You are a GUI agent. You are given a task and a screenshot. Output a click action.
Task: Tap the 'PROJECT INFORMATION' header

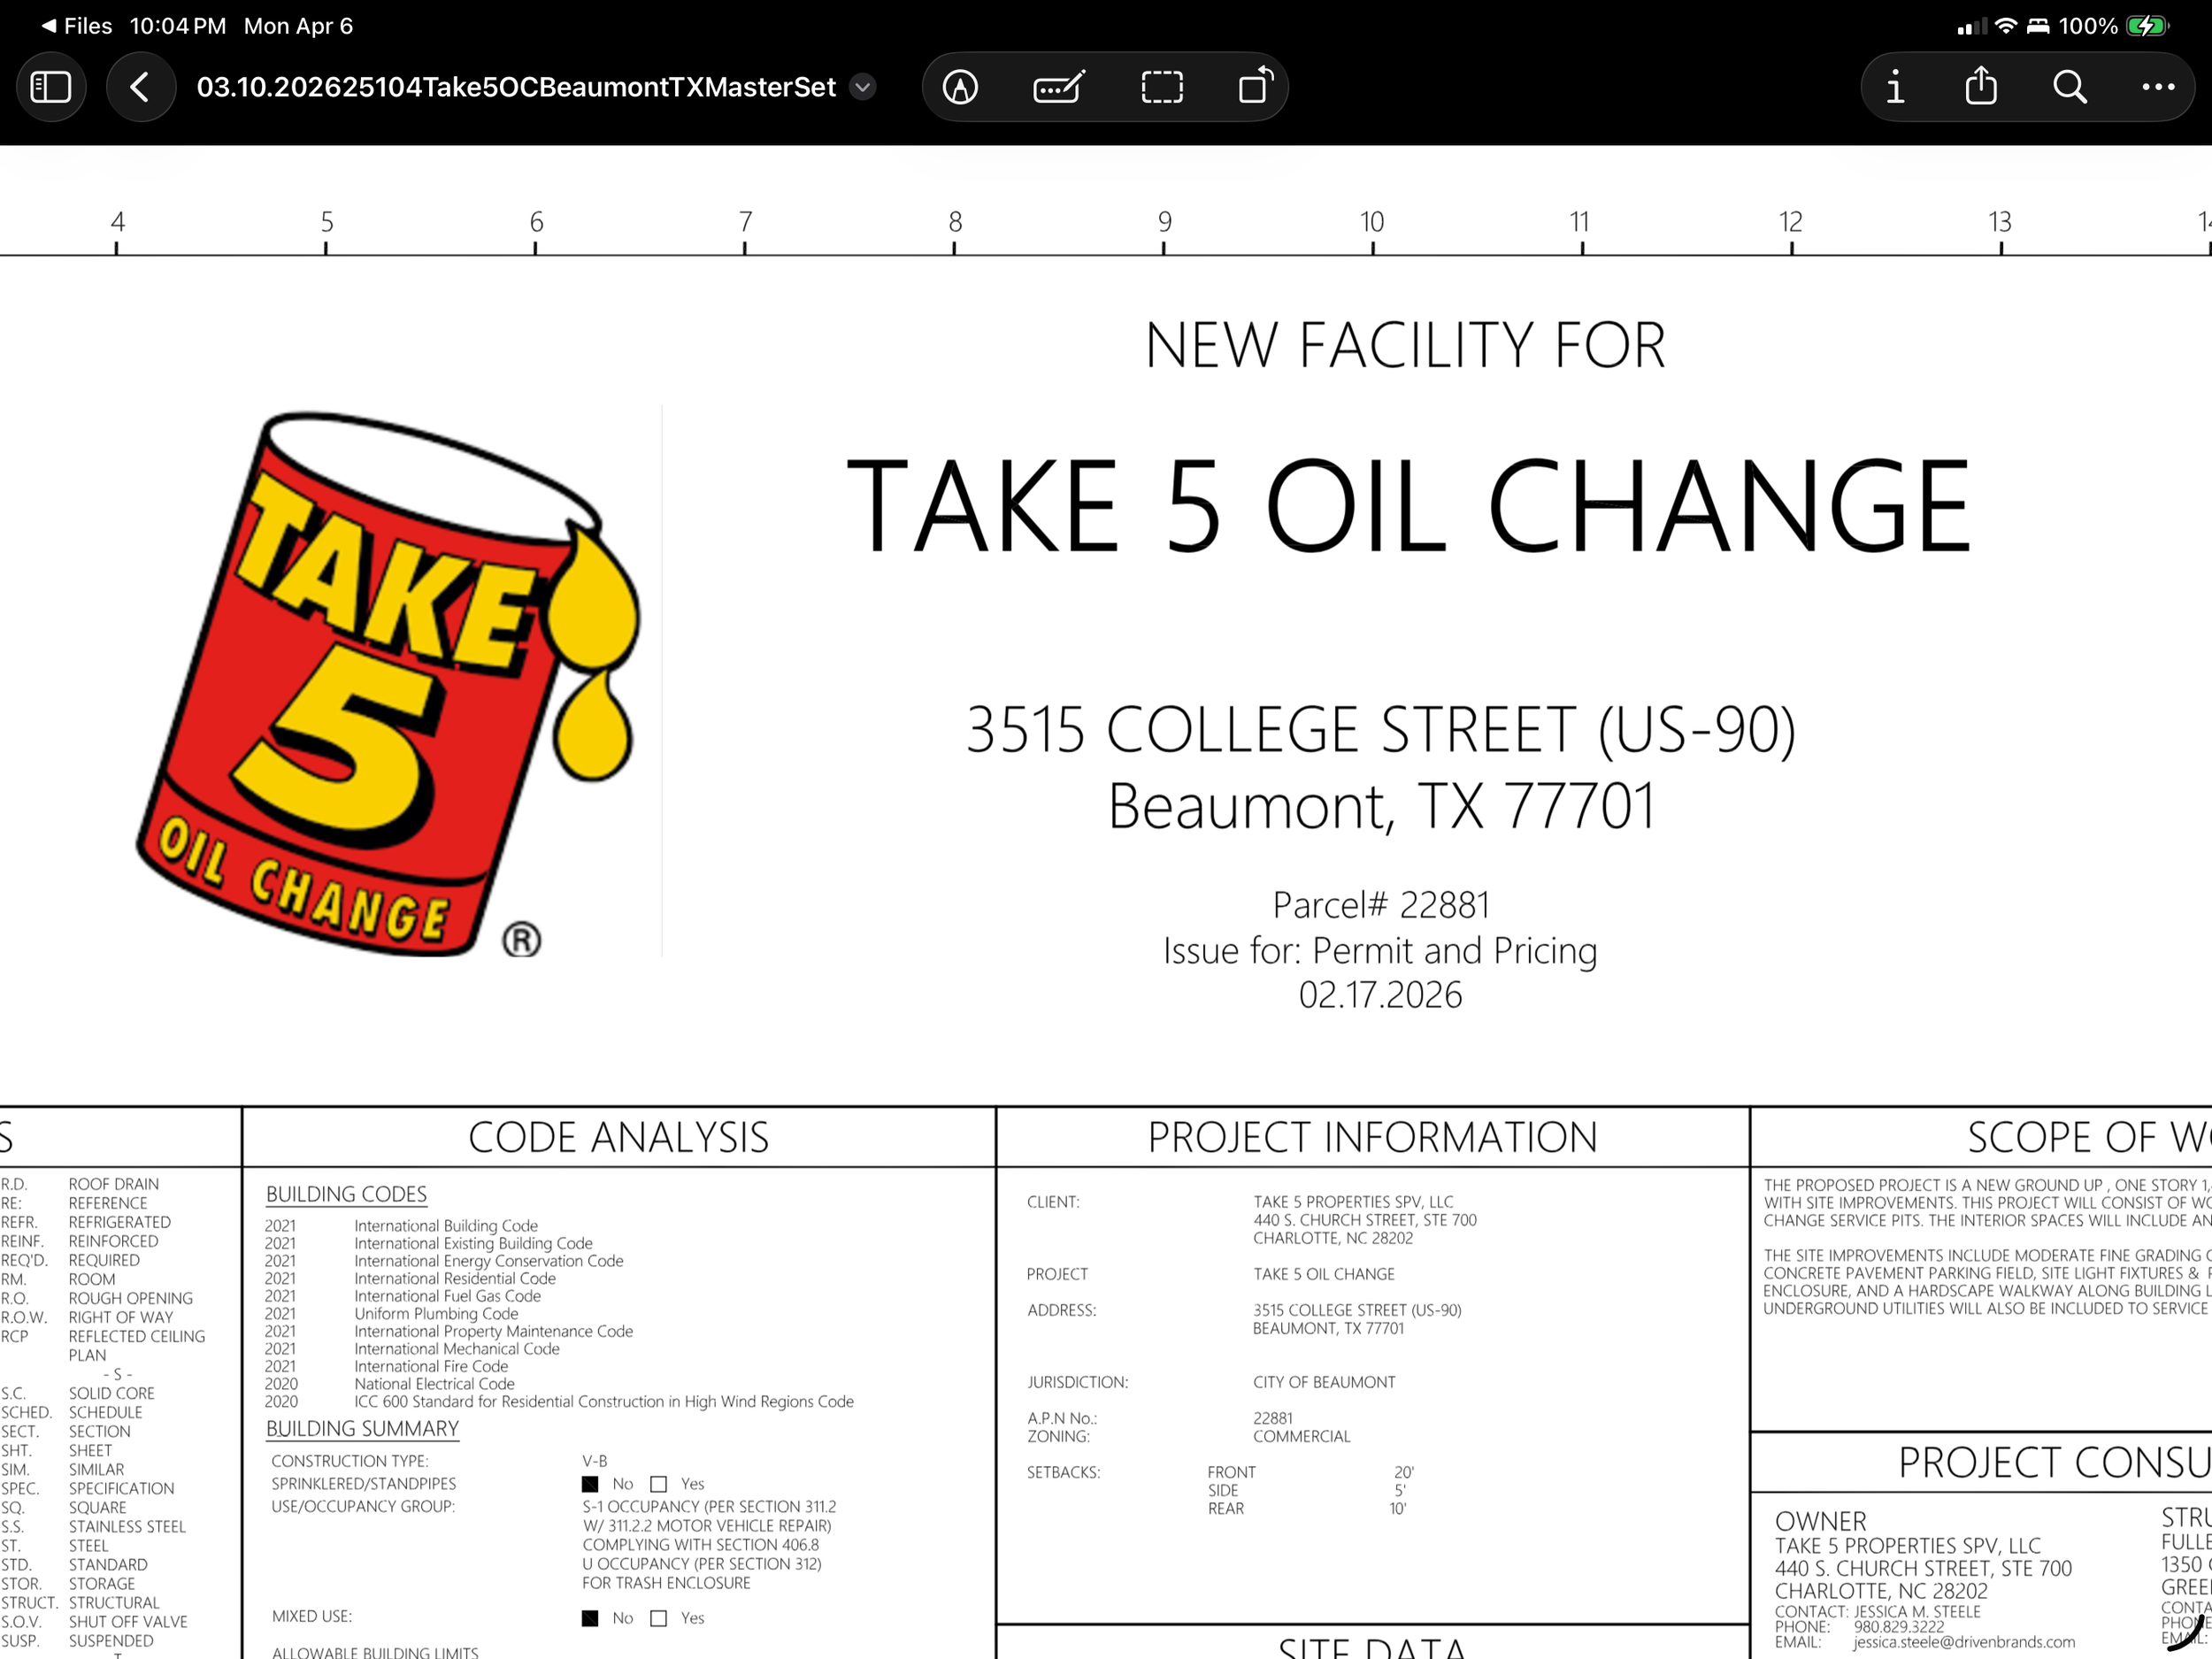pos(1372,1138)
